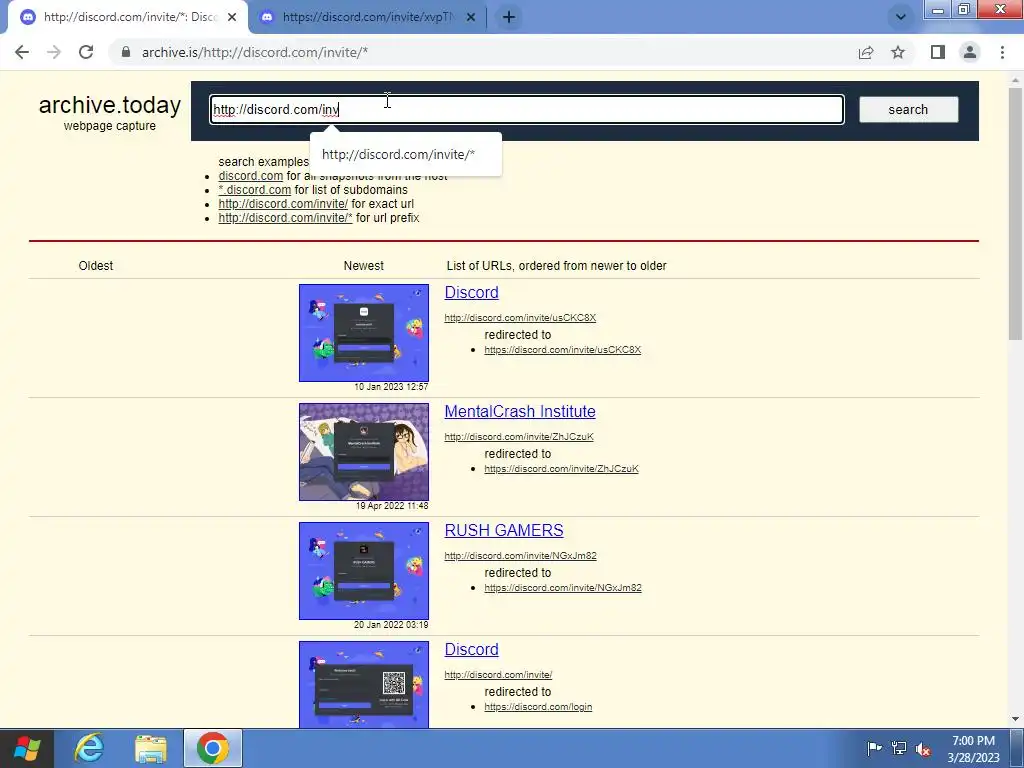Click the scrollbar up arrow
Image resolution: width=1024 pixels, height=768 pixels.
pyautogui.click(x=1015, y=80)
